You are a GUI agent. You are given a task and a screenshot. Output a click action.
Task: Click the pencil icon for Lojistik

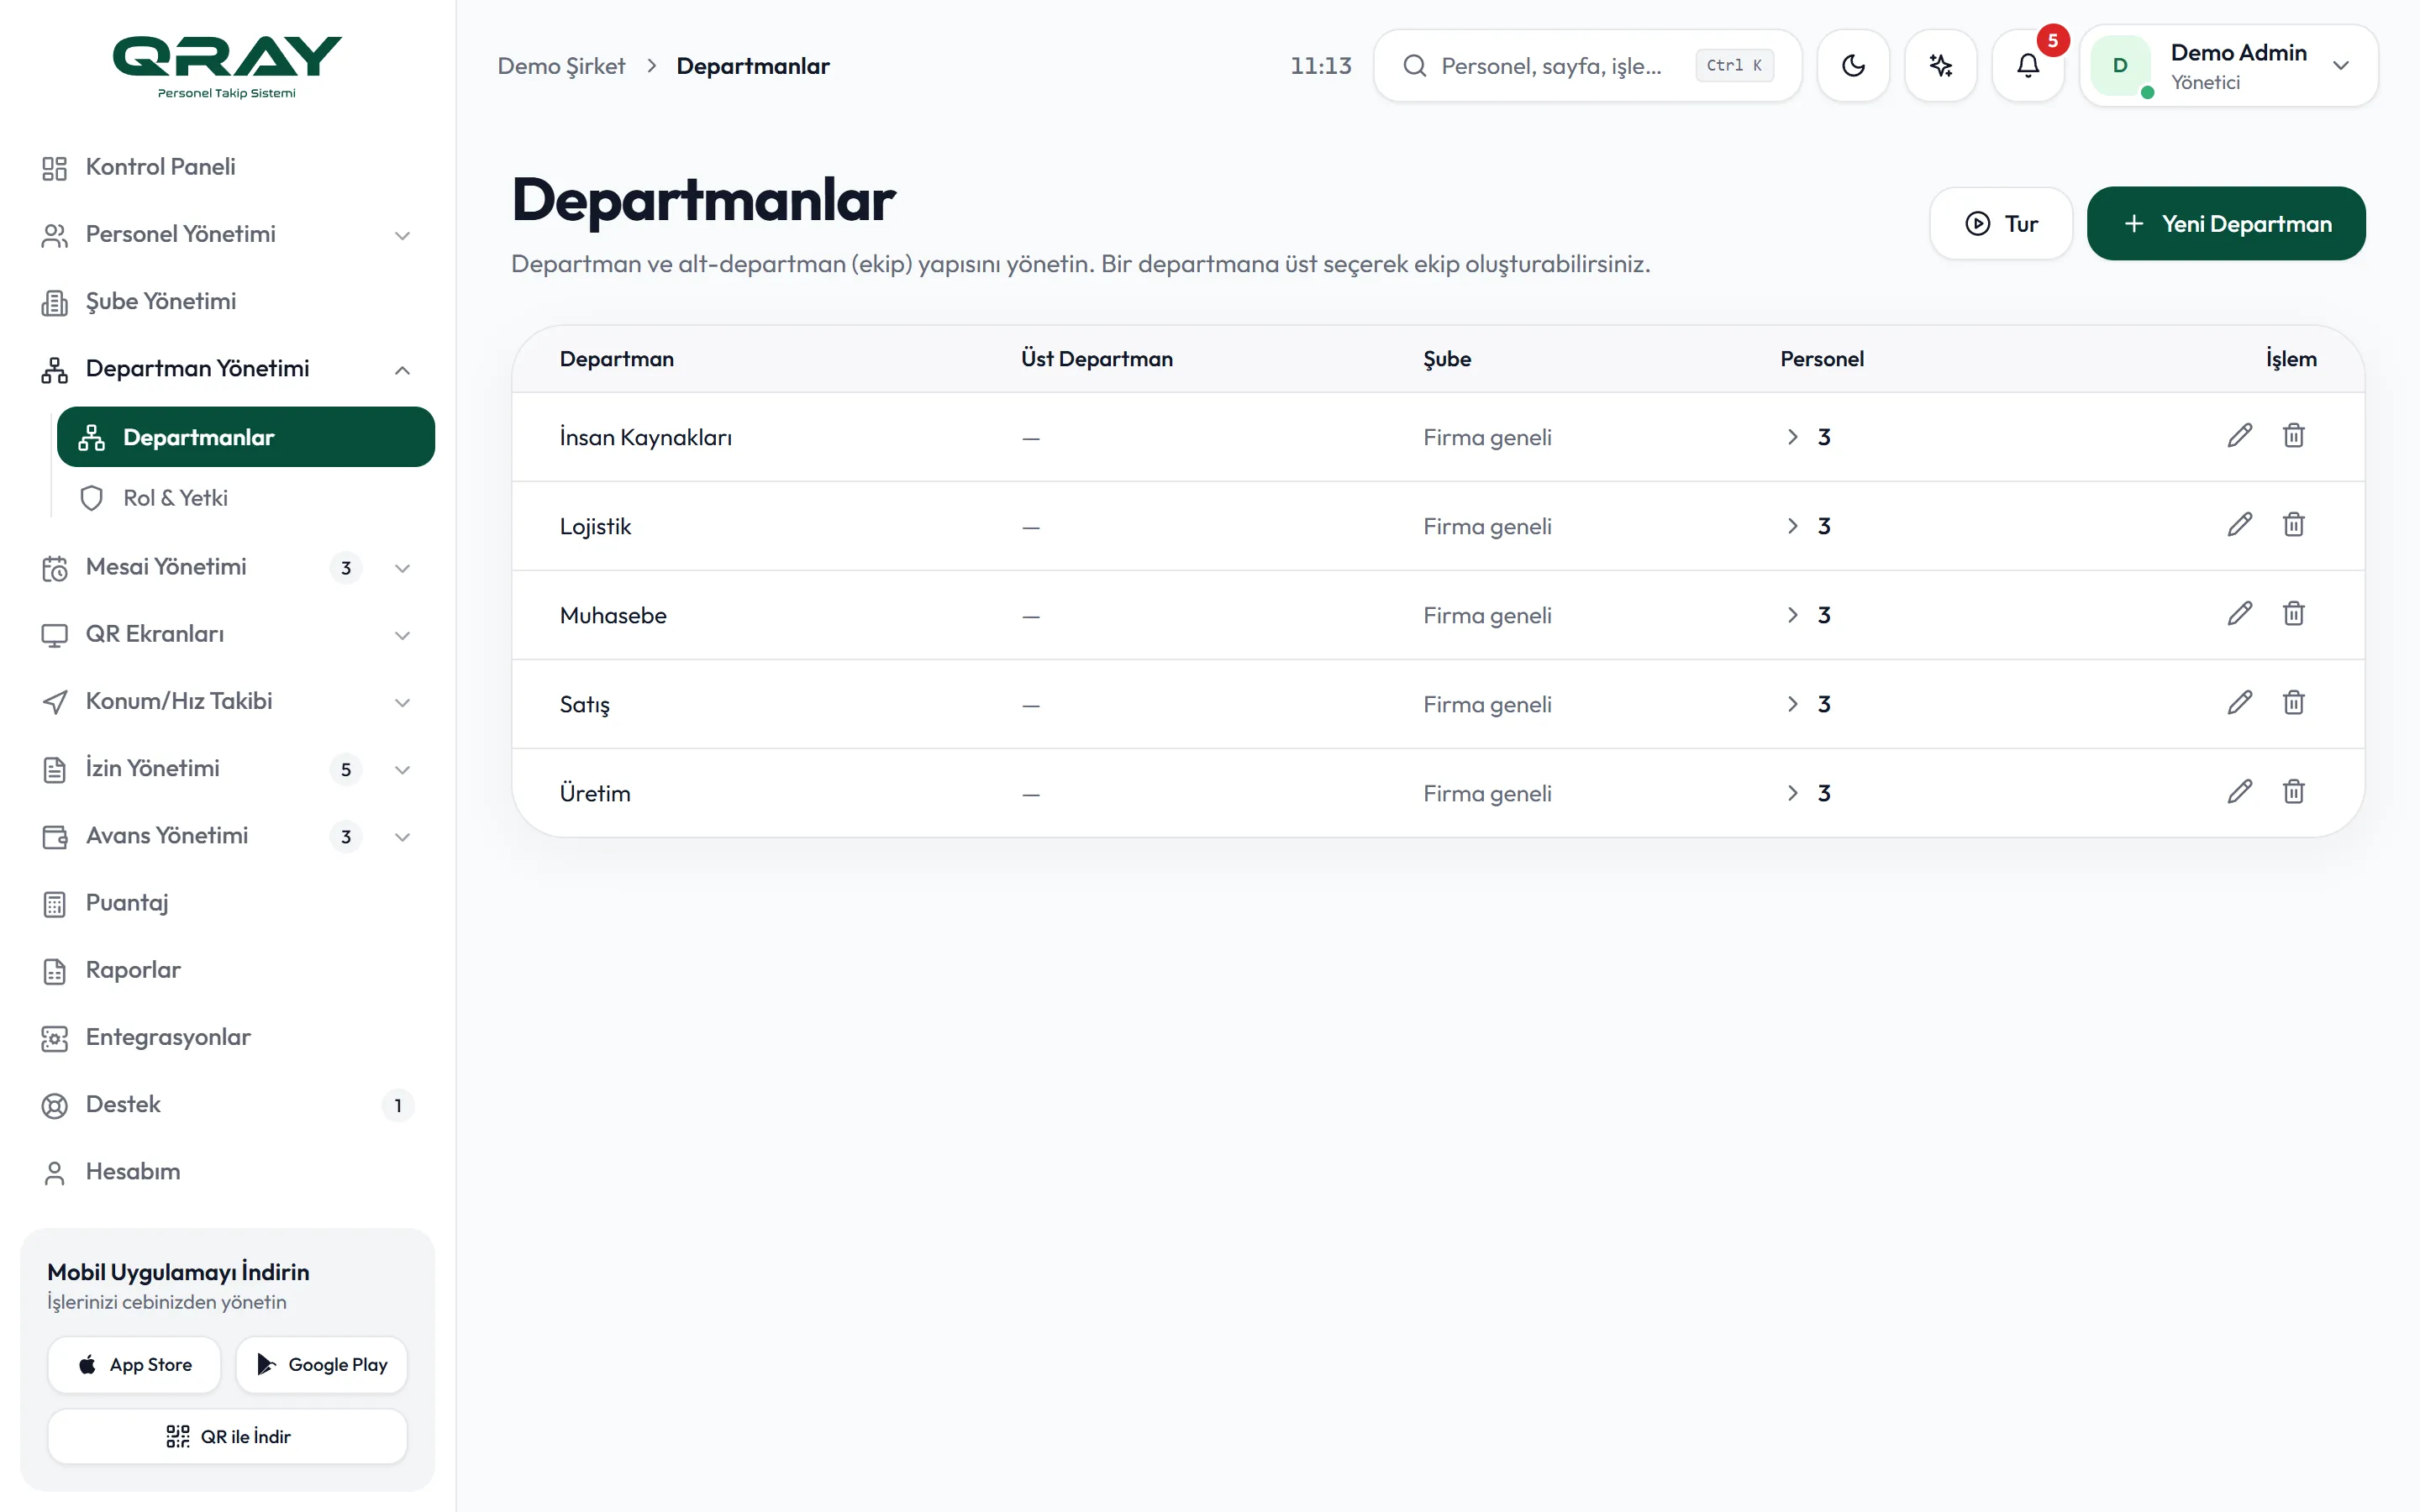click(x=2239, y=525)
